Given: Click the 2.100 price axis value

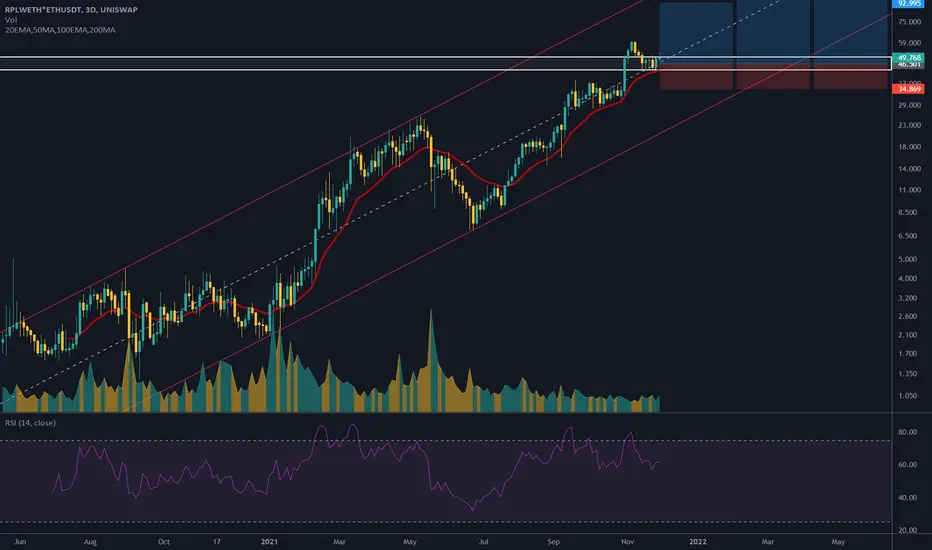Looking at the screenshot, I should click(908, 335).
